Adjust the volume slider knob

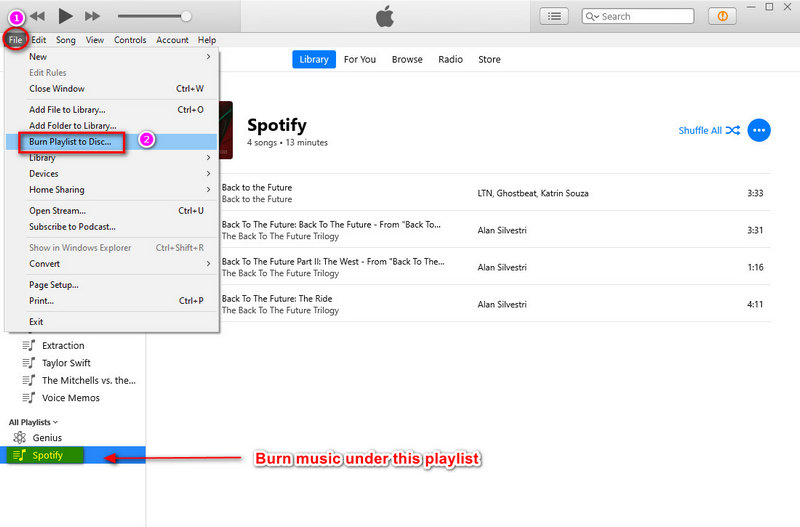[186, 16]
